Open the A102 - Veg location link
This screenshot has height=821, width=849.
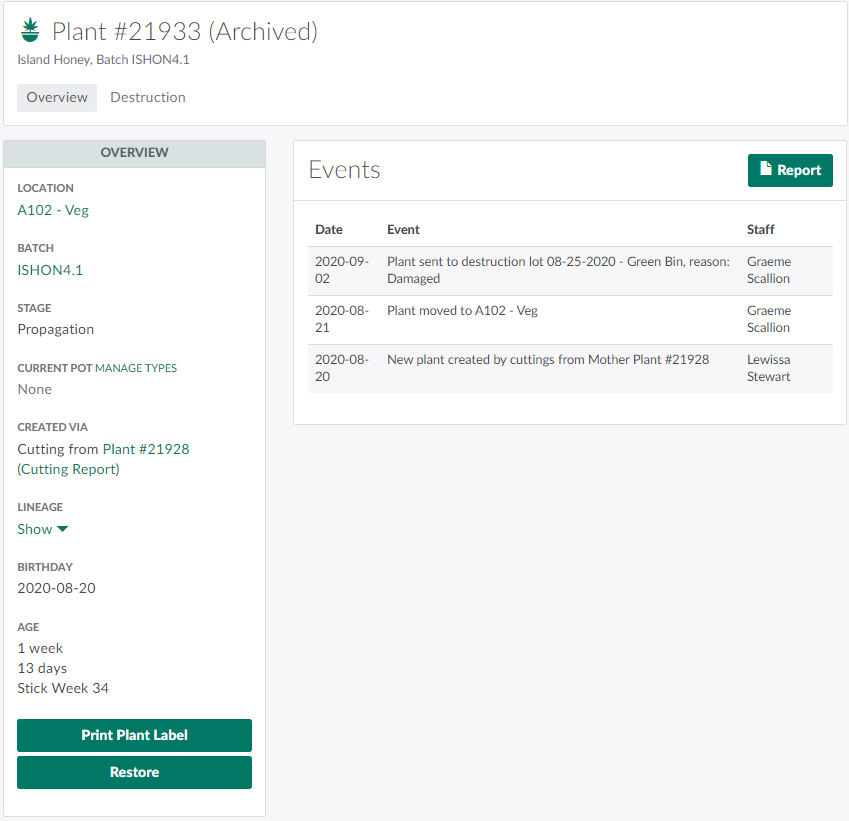(53, 210)
